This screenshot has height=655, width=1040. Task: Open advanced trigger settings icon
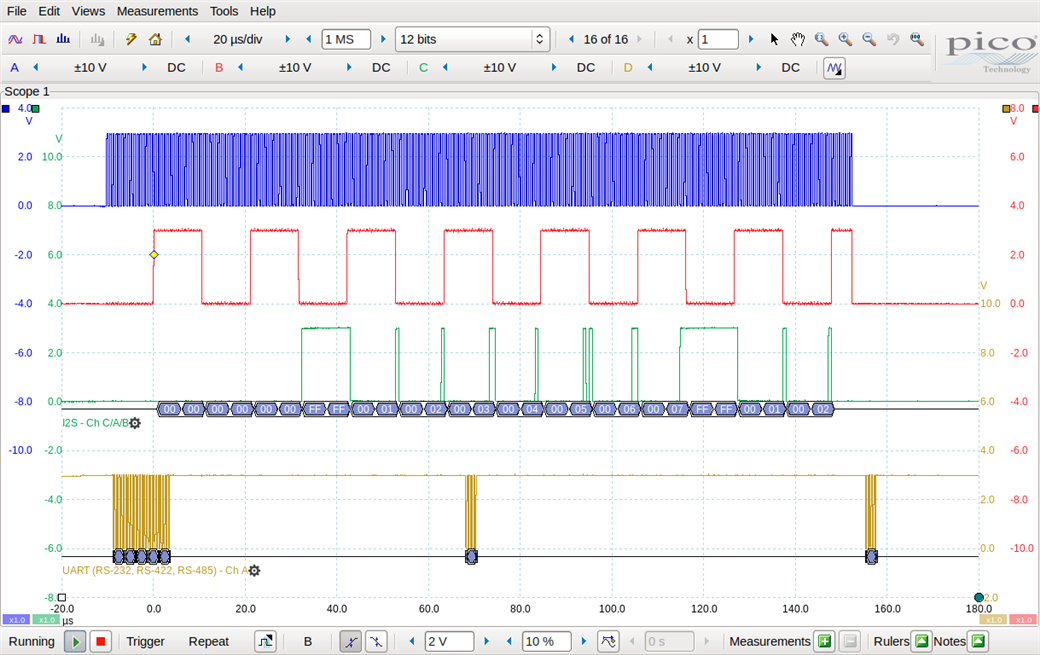[x=265, y=641]
